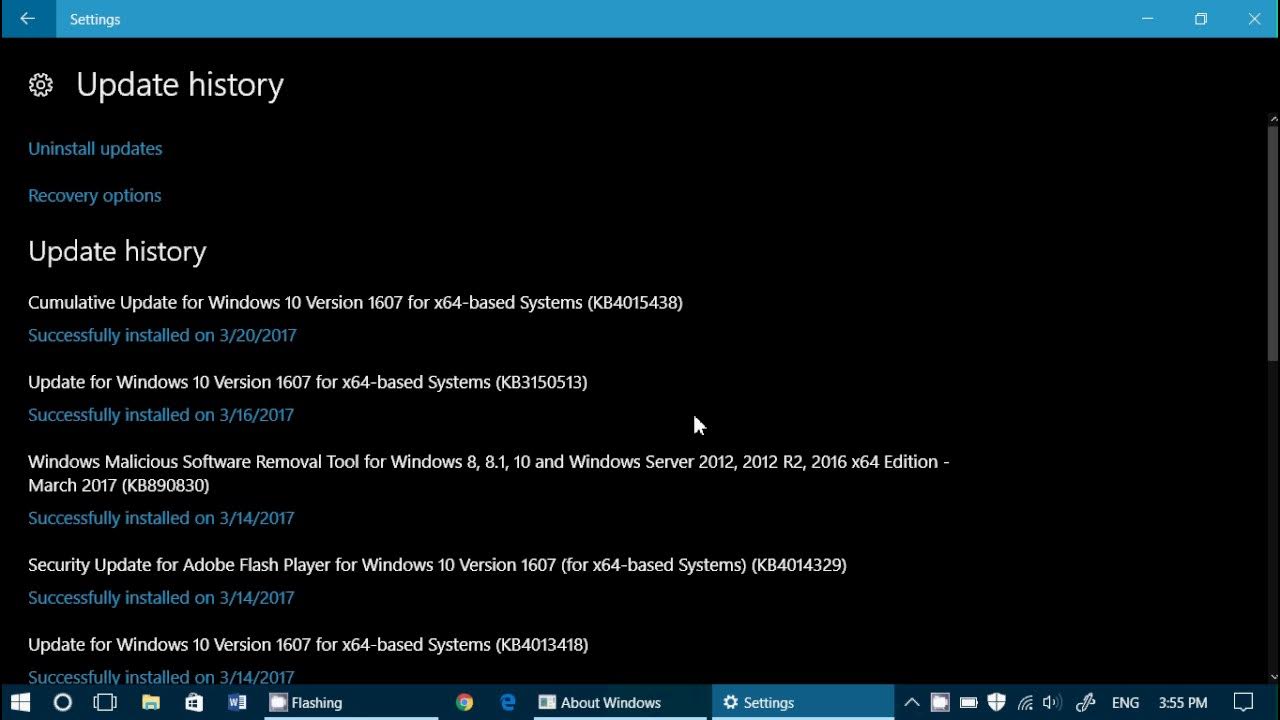This screenshot has width=1280, height=720.
Task: Click the Settings taskbar button
Action: point(803,702)
